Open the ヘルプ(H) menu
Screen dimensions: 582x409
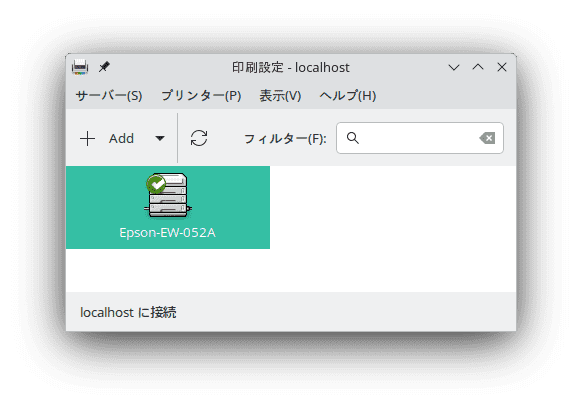click(348, 96)
